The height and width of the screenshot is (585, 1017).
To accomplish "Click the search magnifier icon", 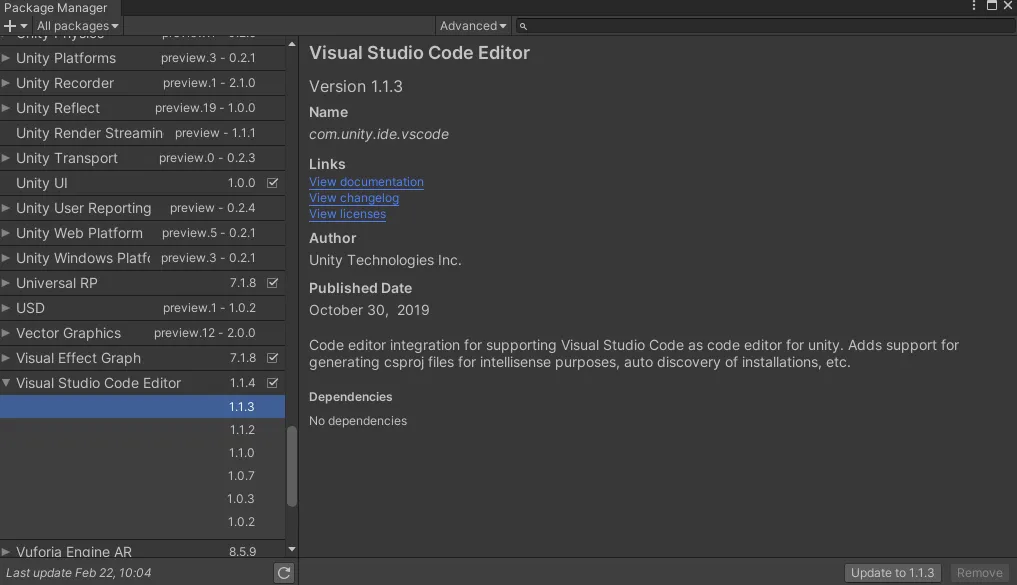I will pos(523,26).
